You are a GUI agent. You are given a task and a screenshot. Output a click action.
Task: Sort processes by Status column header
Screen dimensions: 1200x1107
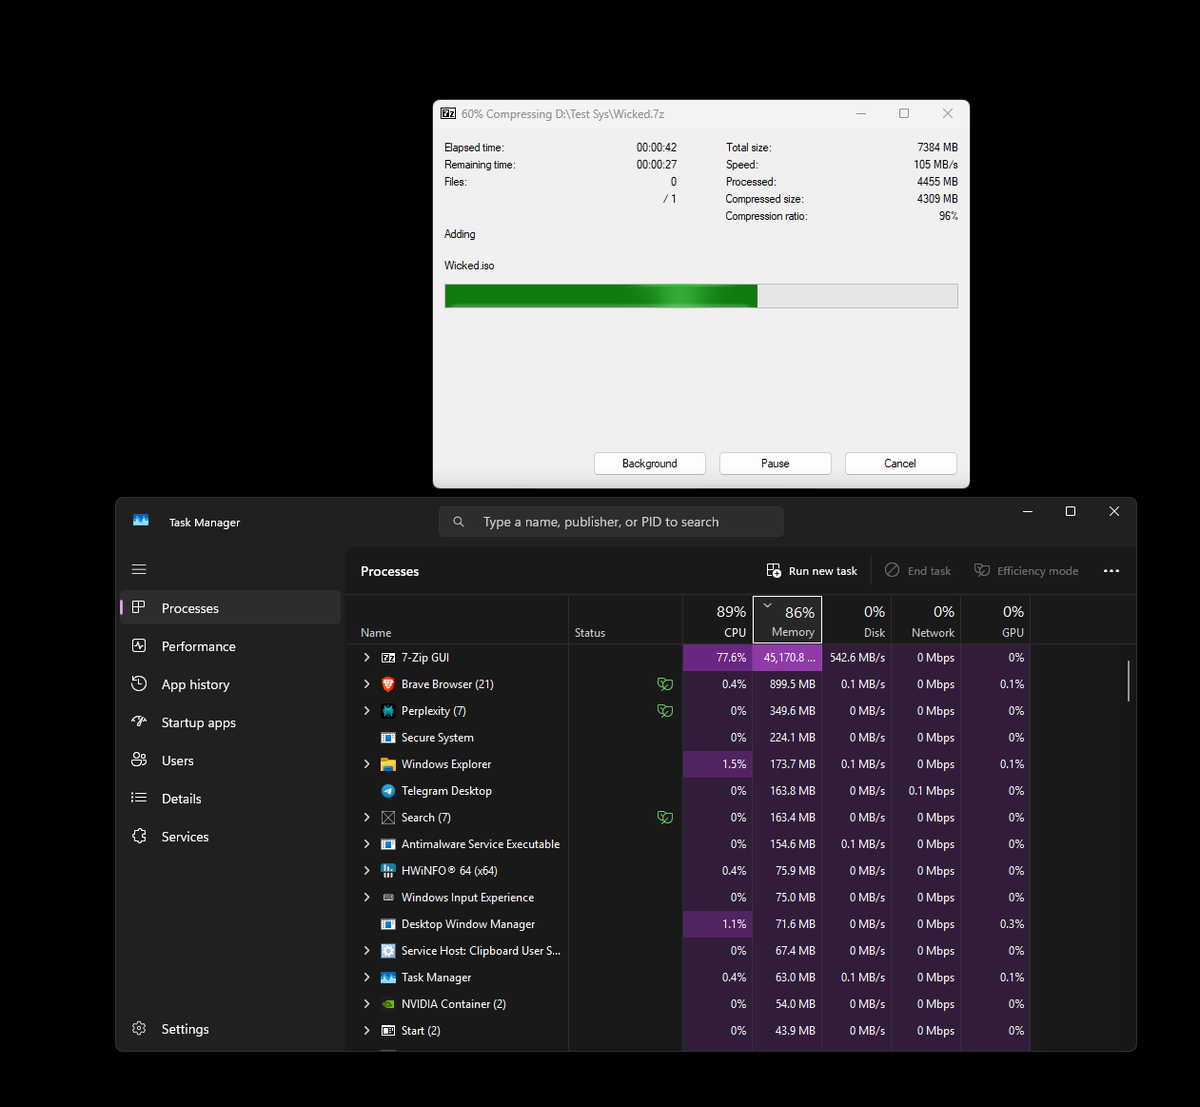pos(626,620)
